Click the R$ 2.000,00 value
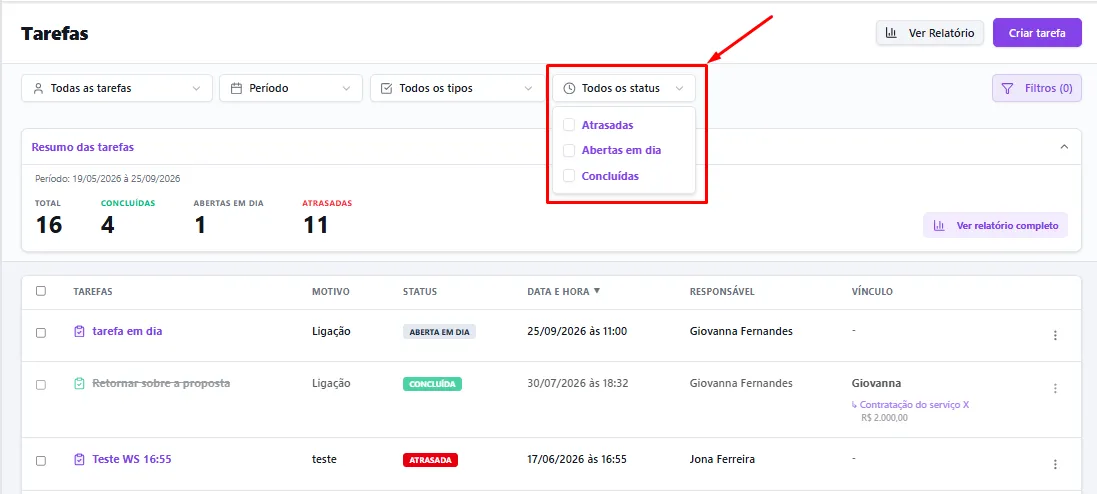This screenshot has width=1097, height=494. [884, 418]
